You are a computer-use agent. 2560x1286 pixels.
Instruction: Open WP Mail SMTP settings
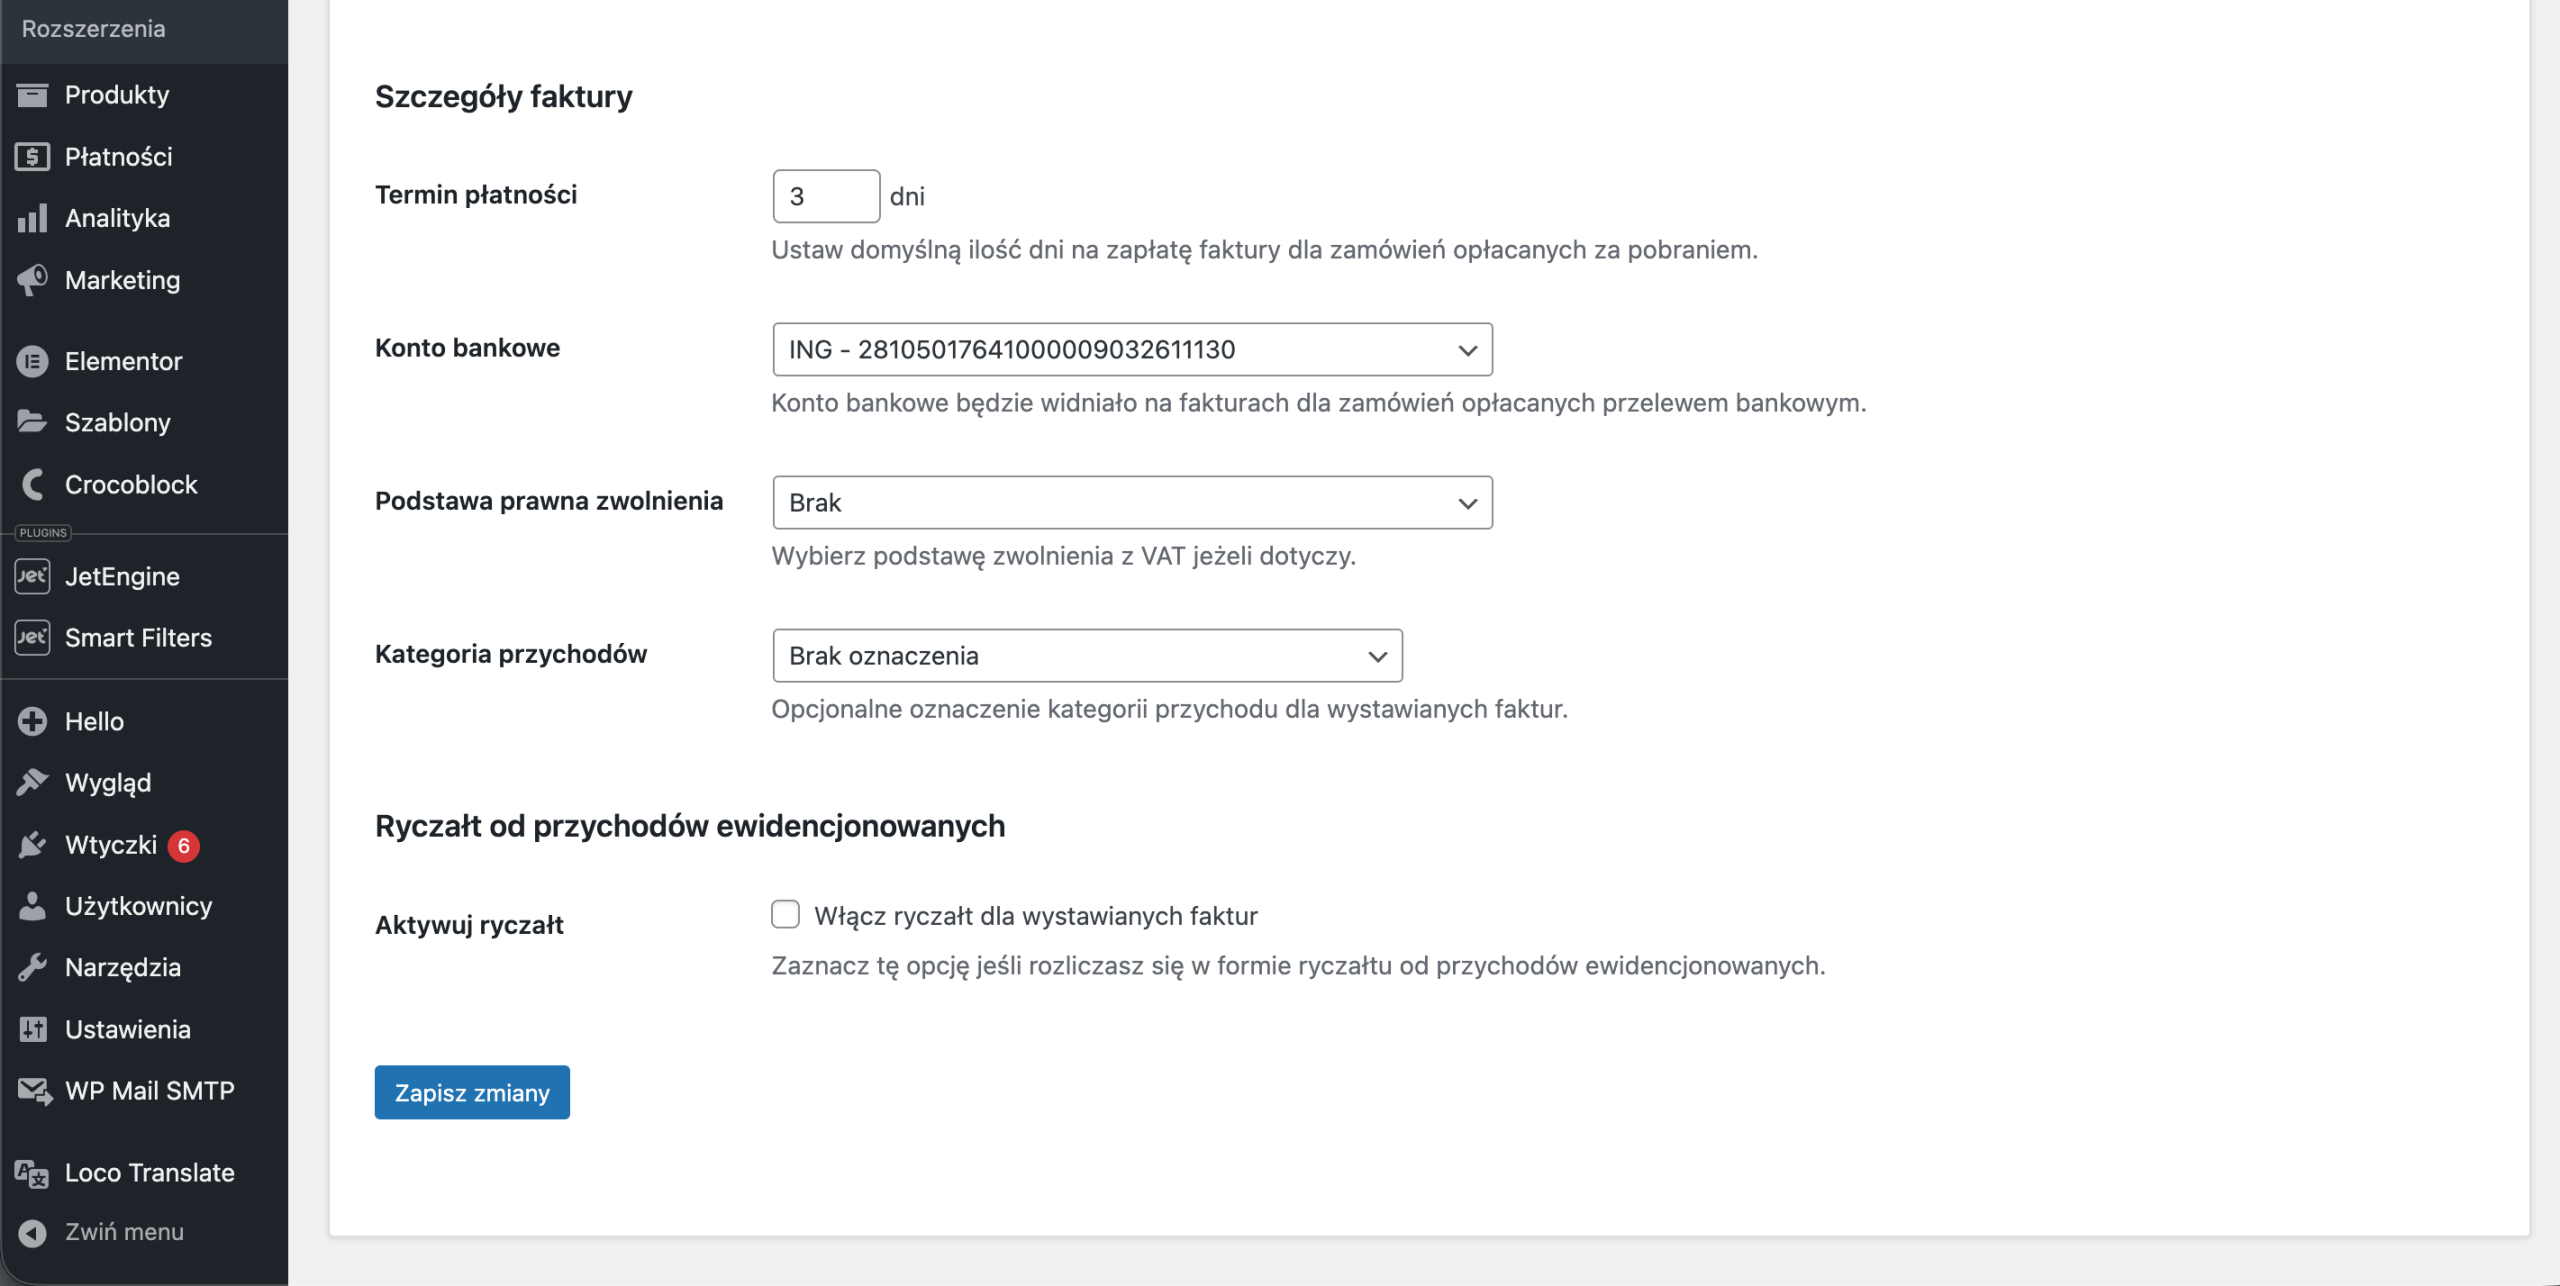(148, 1091)
